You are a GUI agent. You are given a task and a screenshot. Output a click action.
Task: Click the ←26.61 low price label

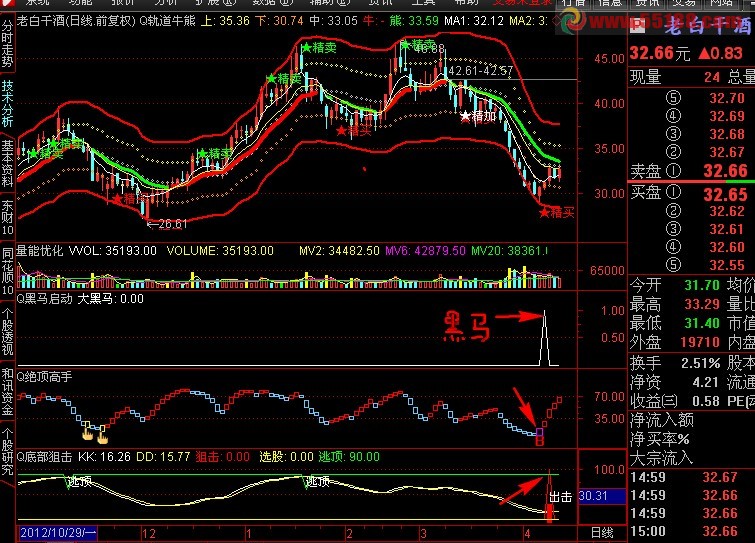point(167,224)
